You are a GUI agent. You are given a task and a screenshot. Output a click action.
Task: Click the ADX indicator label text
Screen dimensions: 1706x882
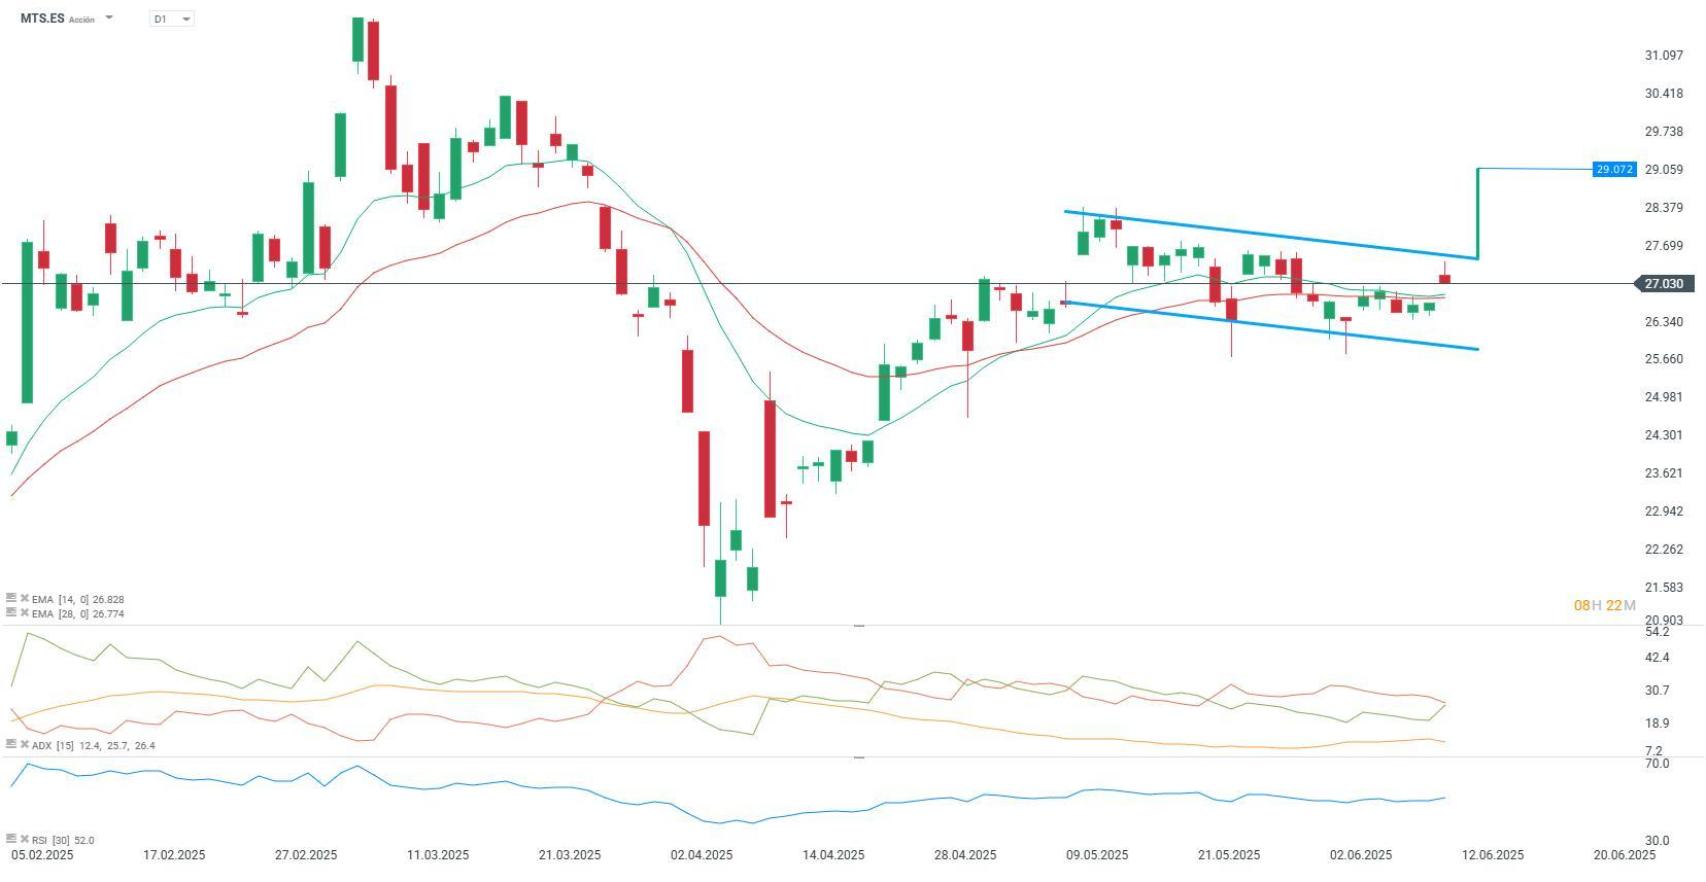(x=41, y=745)
